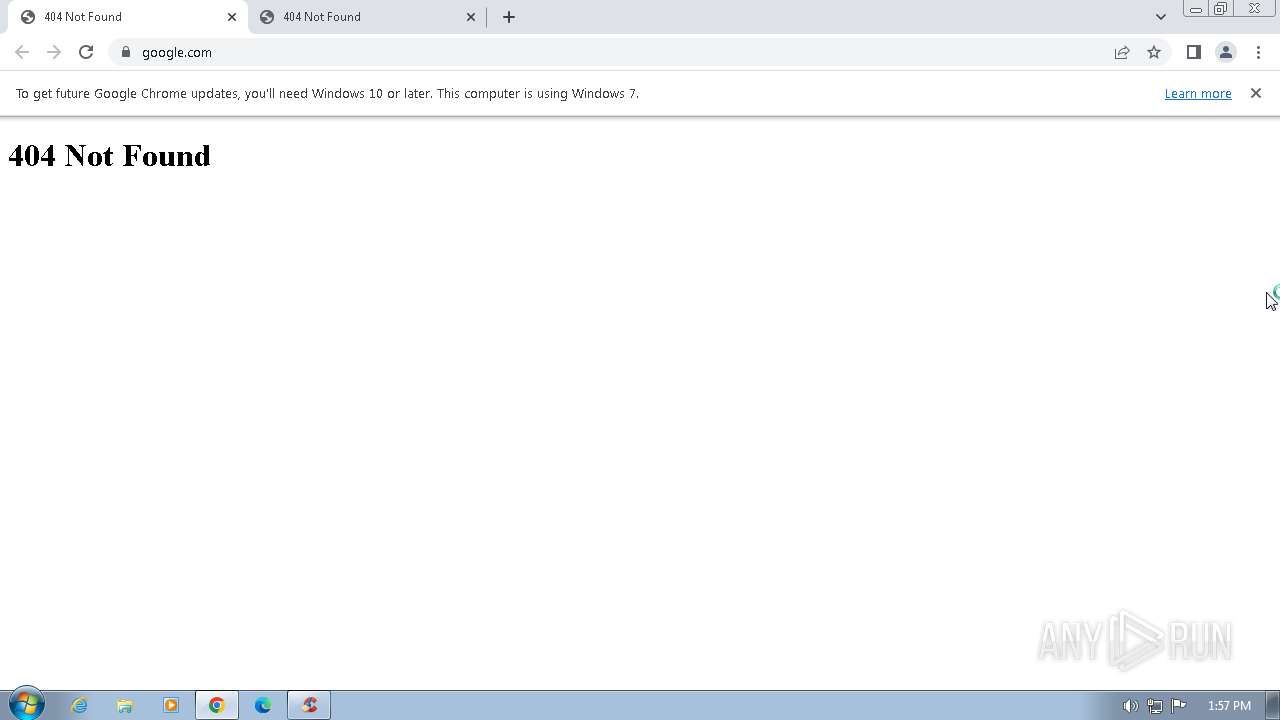
Task: Open Action Center flag icon
Action: click(x=1179, y=706)
